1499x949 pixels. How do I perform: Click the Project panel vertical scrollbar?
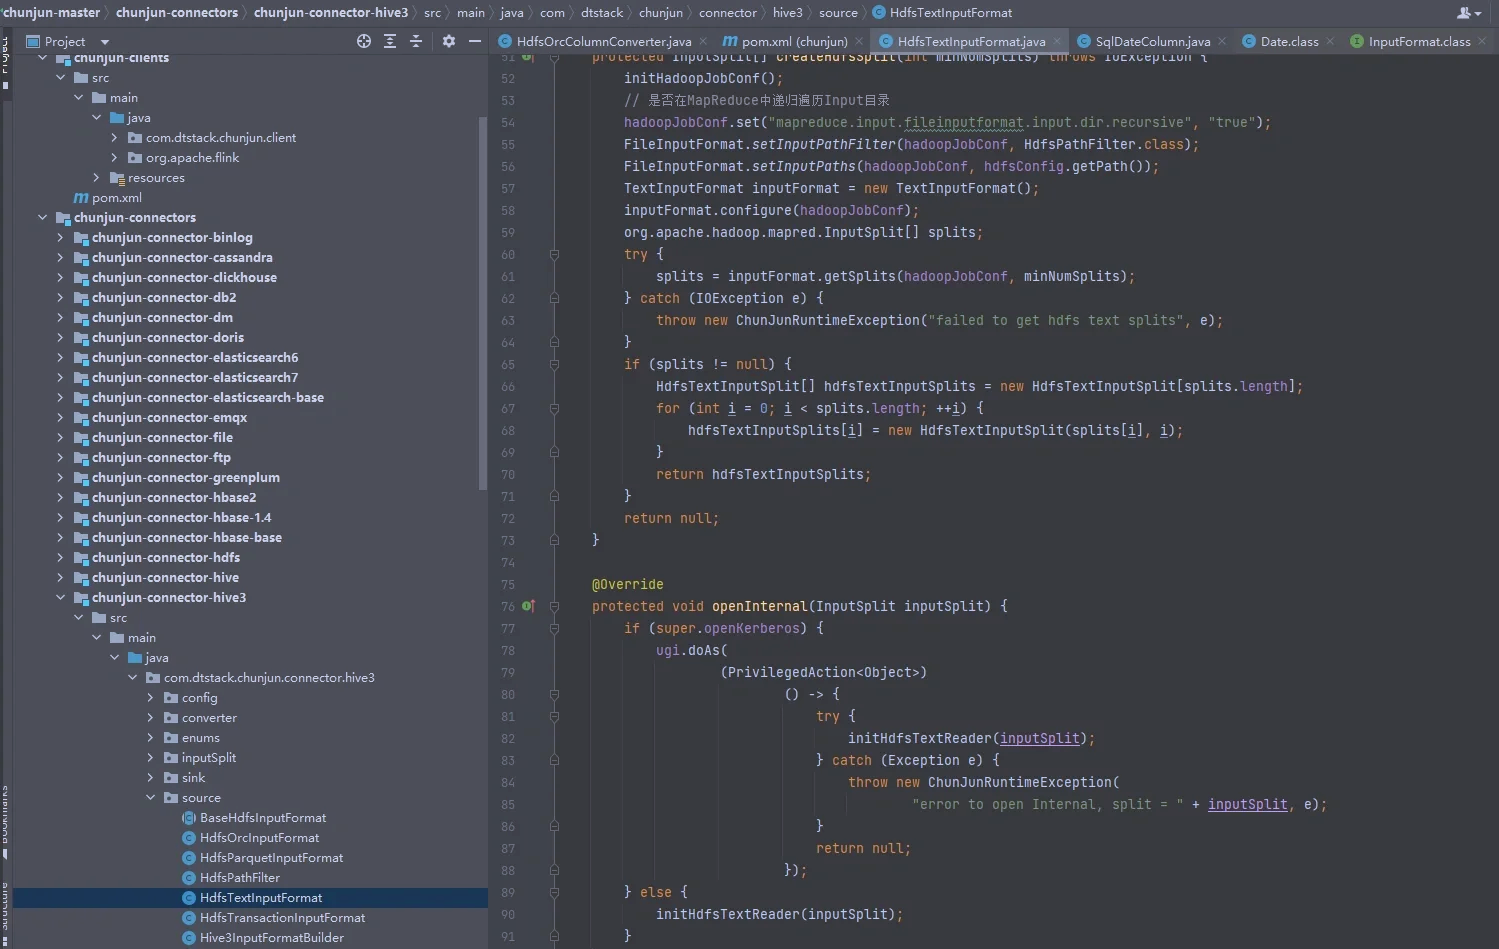coord(483,300)
